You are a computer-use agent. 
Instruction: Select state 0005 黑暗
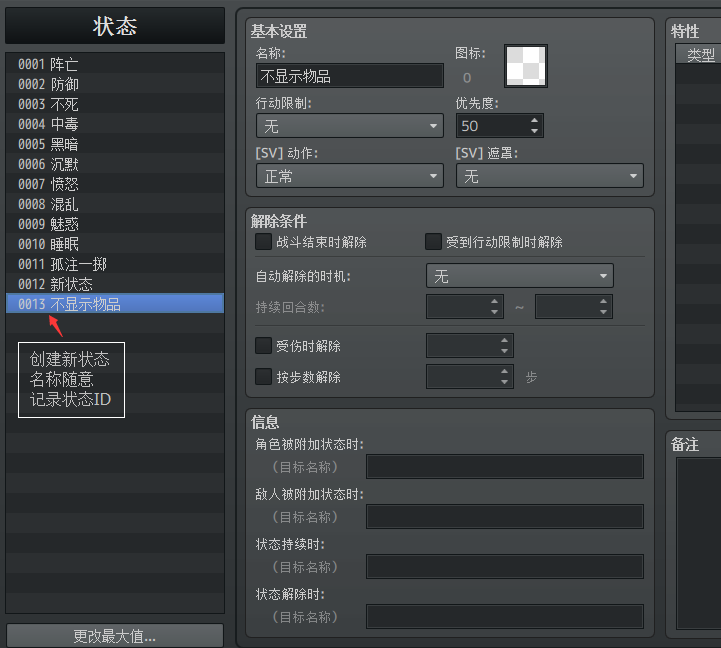click(115, 144)
